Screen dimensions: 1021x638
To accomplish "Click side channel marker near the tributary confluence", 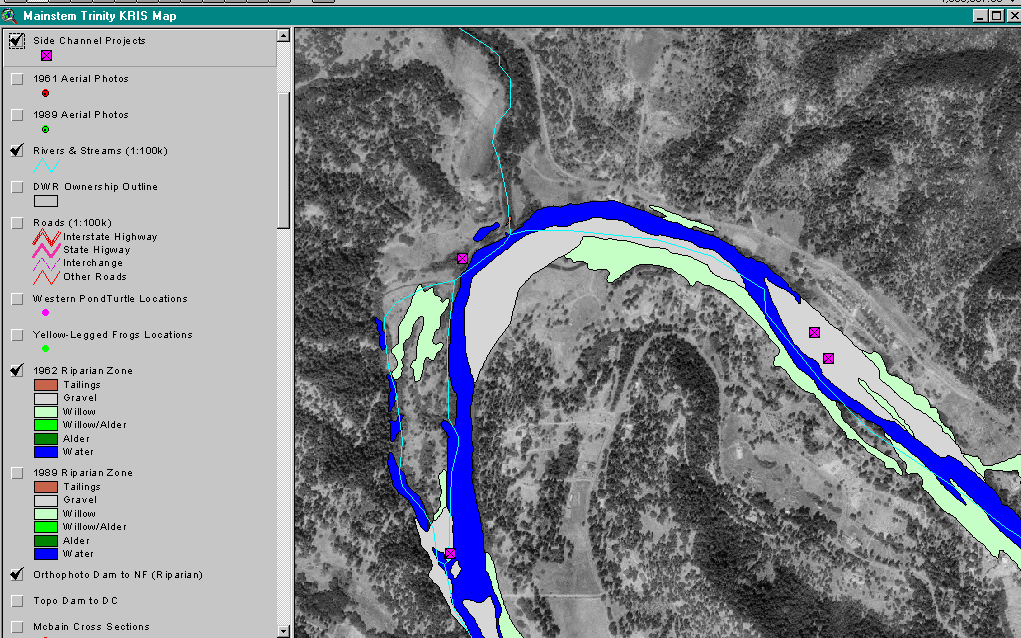I will click(x=462, y=258).
